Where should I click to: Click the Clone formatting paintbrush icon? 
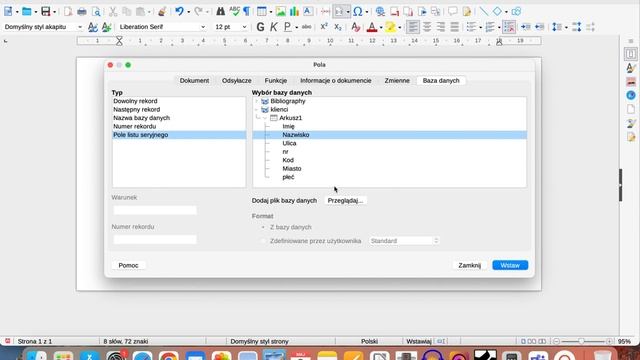(x=162, y=11)
